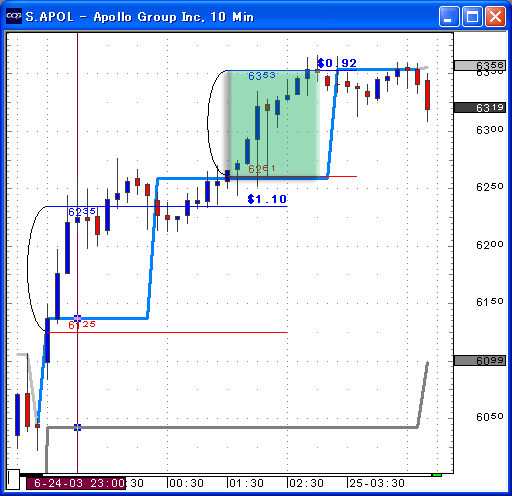Image resolution: width=512 pixels, height=496 pixels.
Task: Click the 6235 level label
Action: click(x=82, y=212)
